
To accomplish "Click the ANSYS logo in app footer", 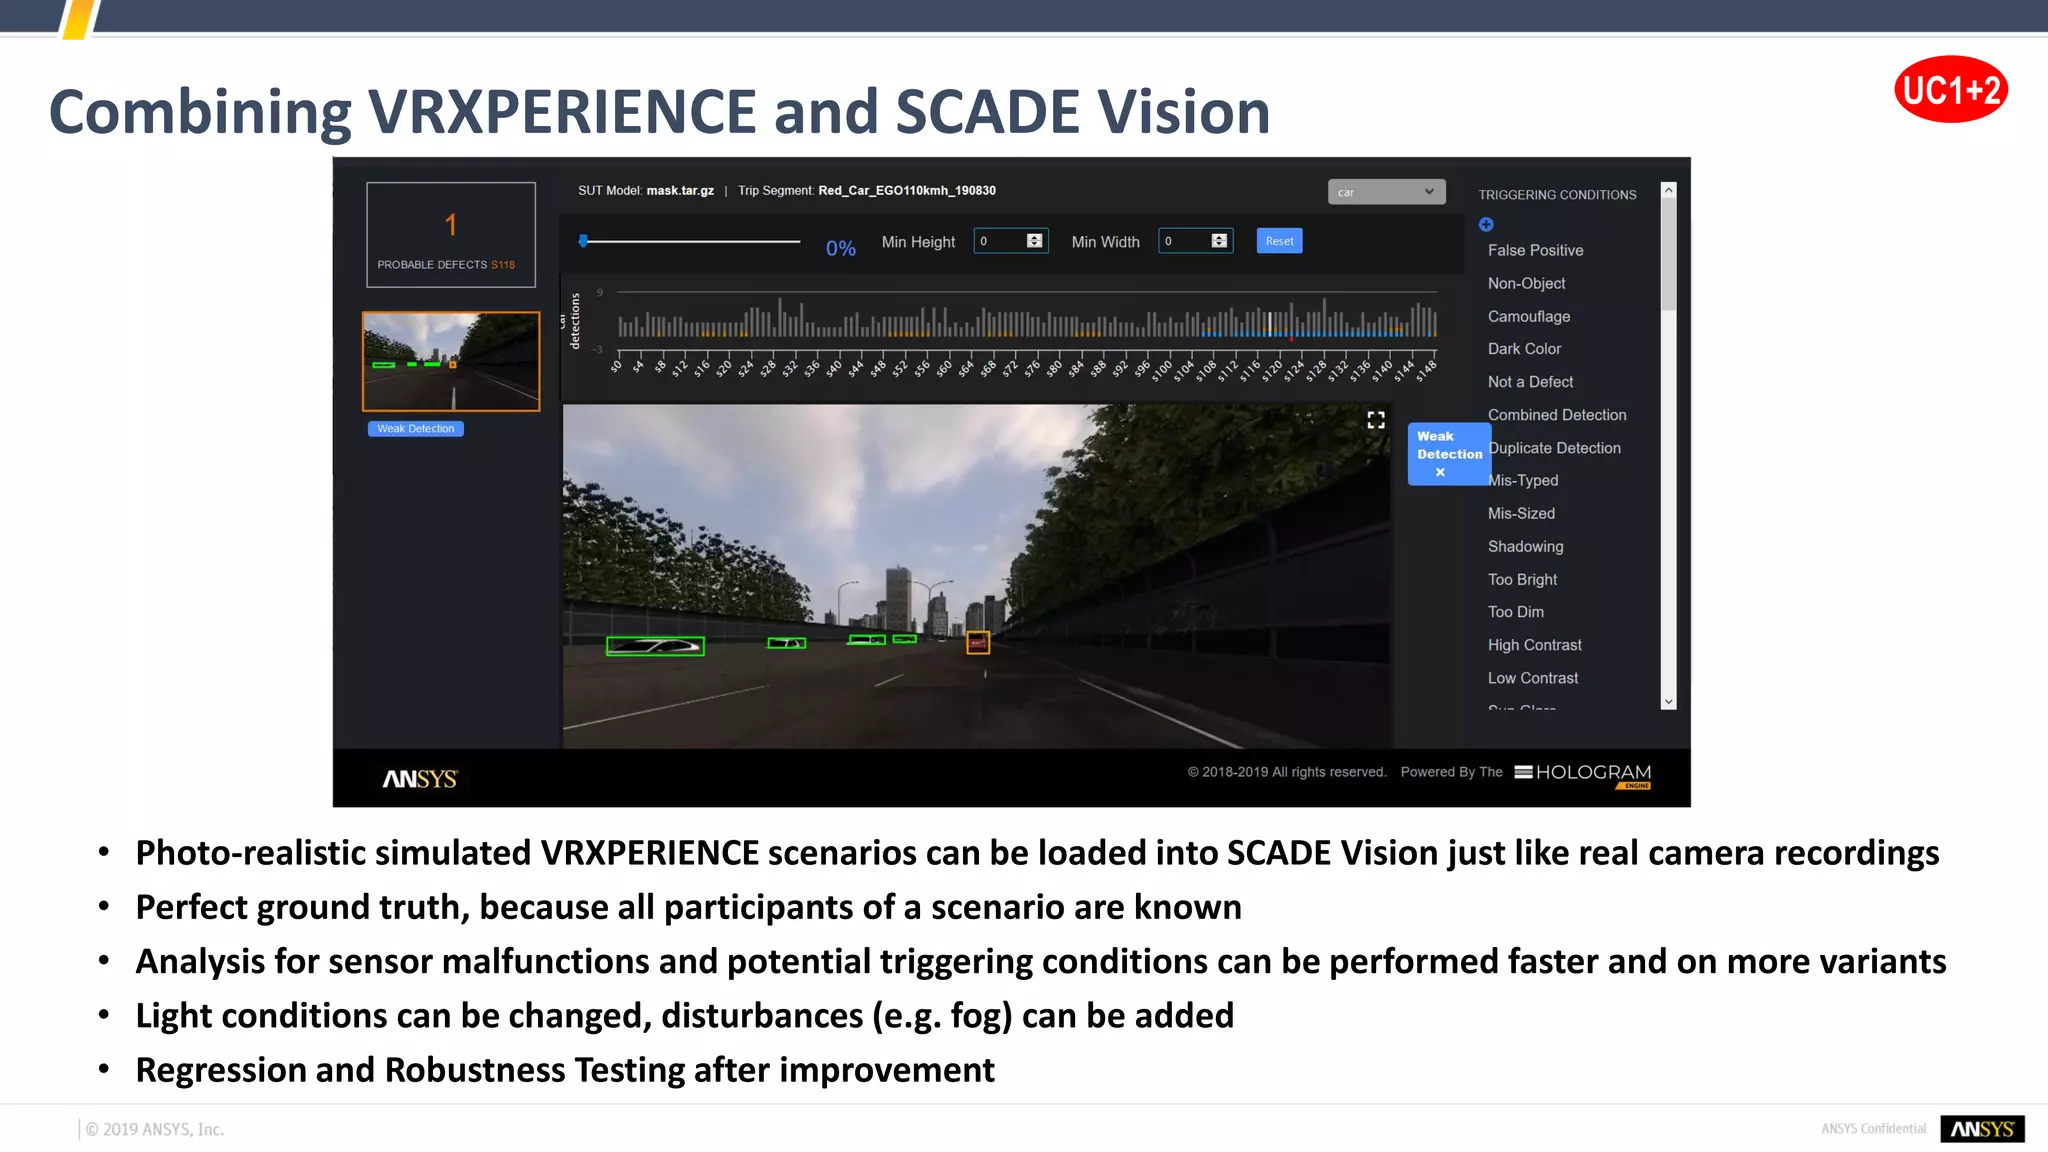I will (420, 778).
